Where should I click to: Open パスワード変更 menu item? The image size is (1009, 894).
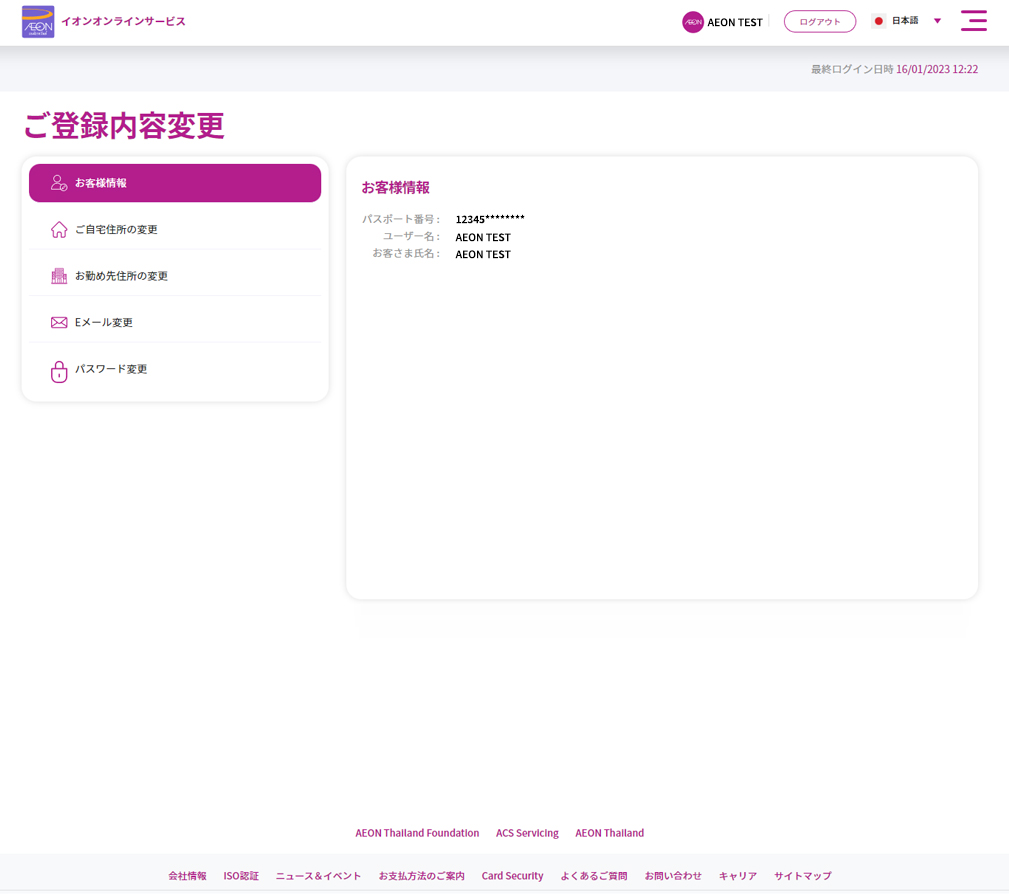coord(175,369)
